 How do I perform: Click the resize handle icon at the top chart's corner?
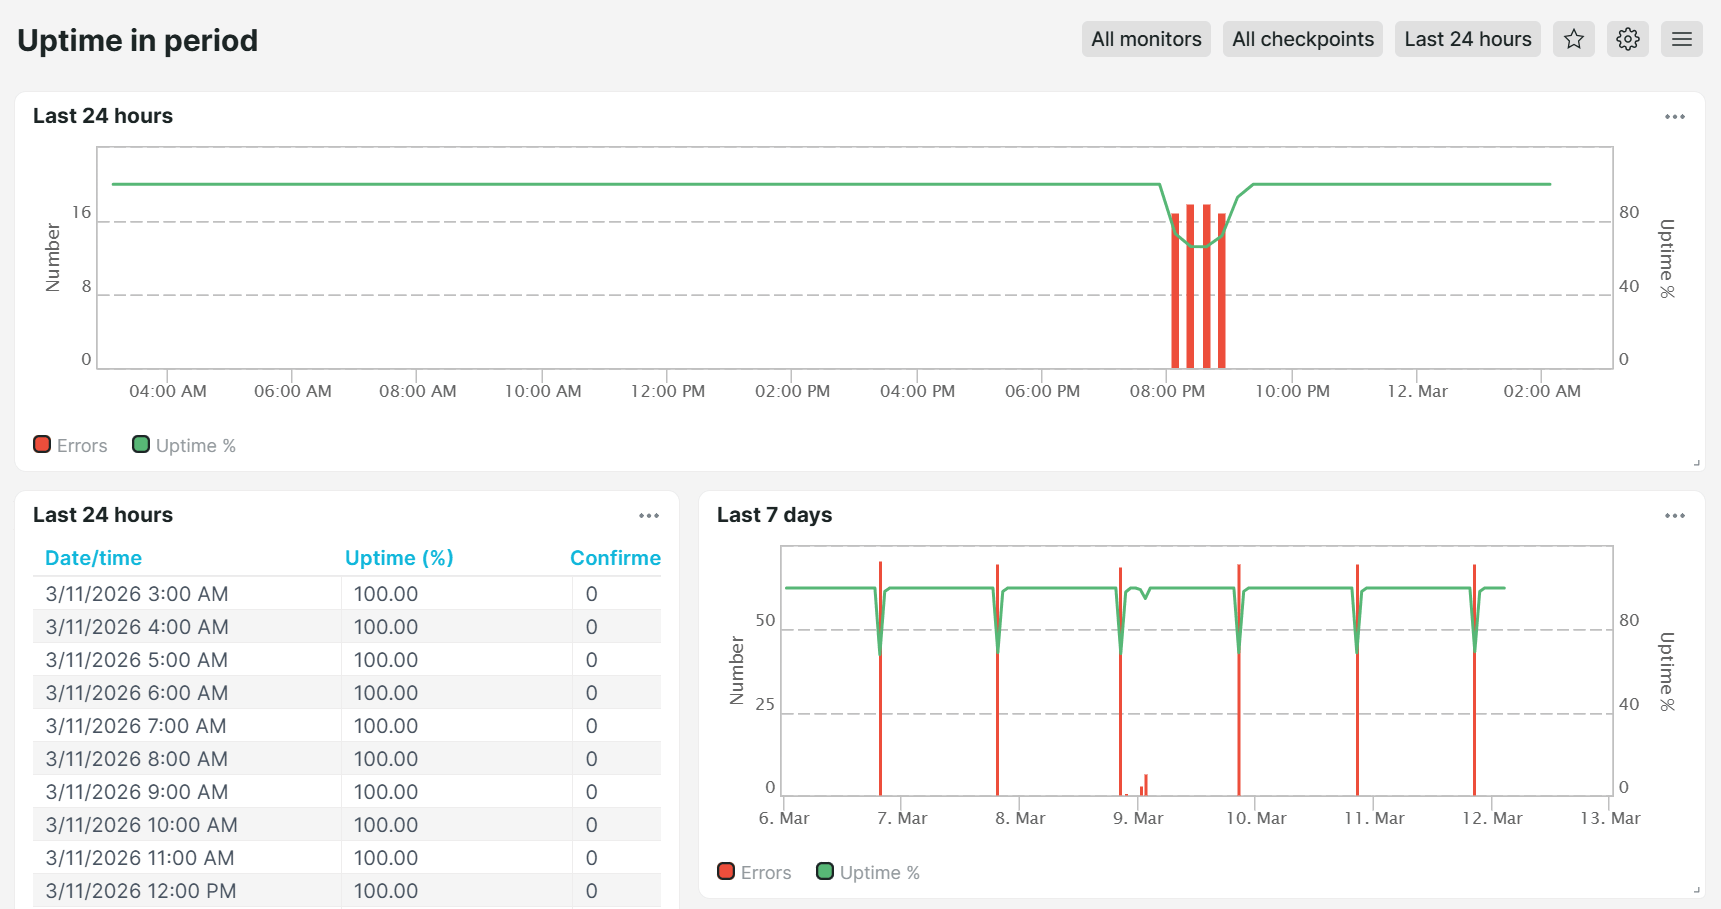coord(1699,460)
